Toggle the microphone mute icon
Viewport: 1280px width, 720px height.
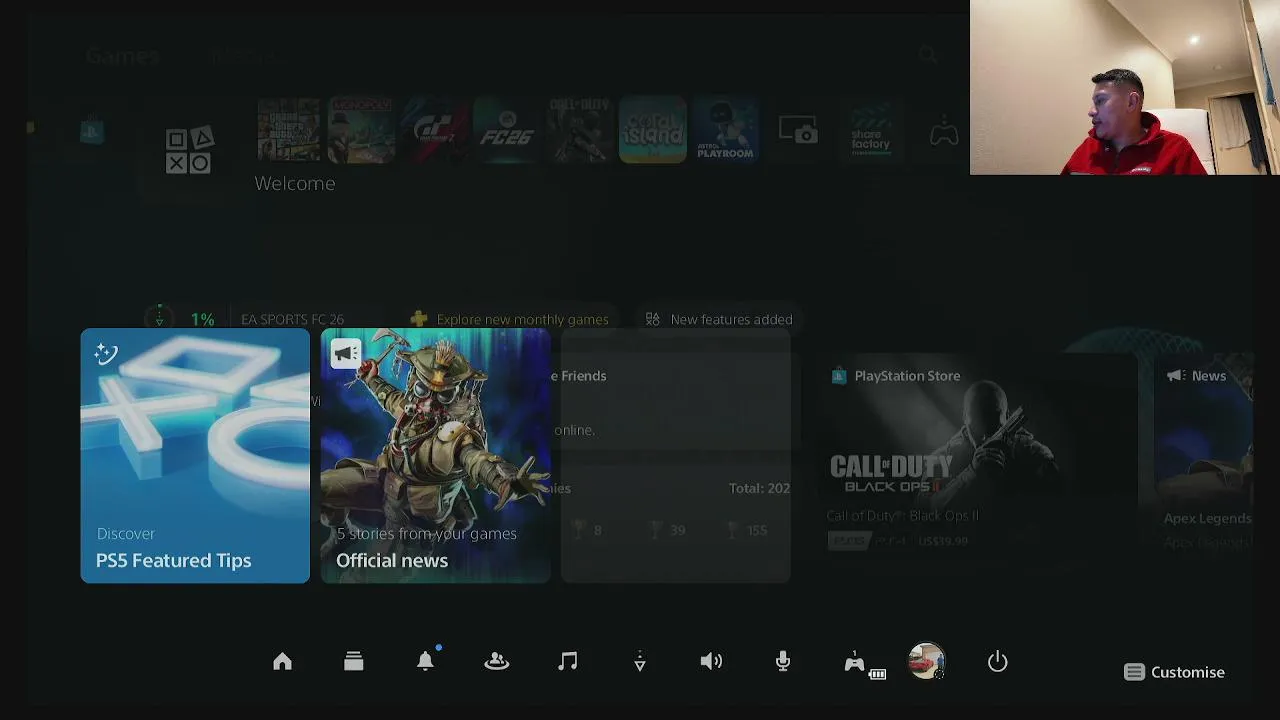[783, 662]
